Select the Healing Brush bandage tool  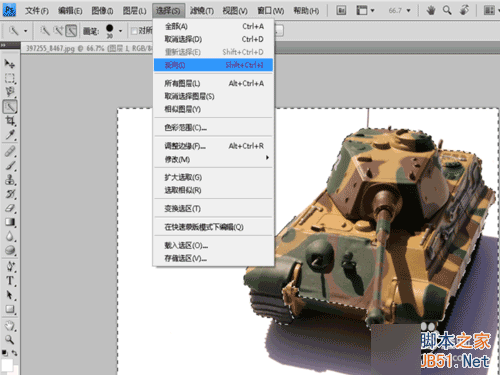coord(9,151)
